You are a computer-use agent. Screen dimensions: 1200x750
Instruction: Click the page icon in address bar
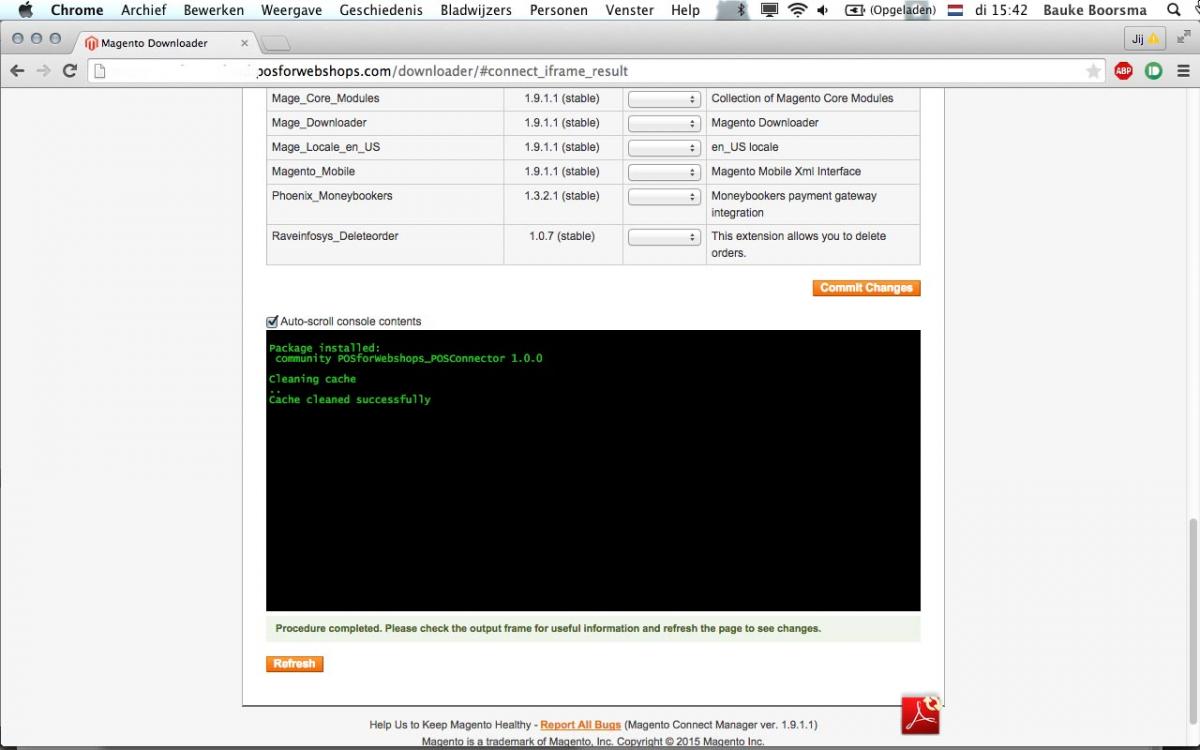tap(98, 71)
